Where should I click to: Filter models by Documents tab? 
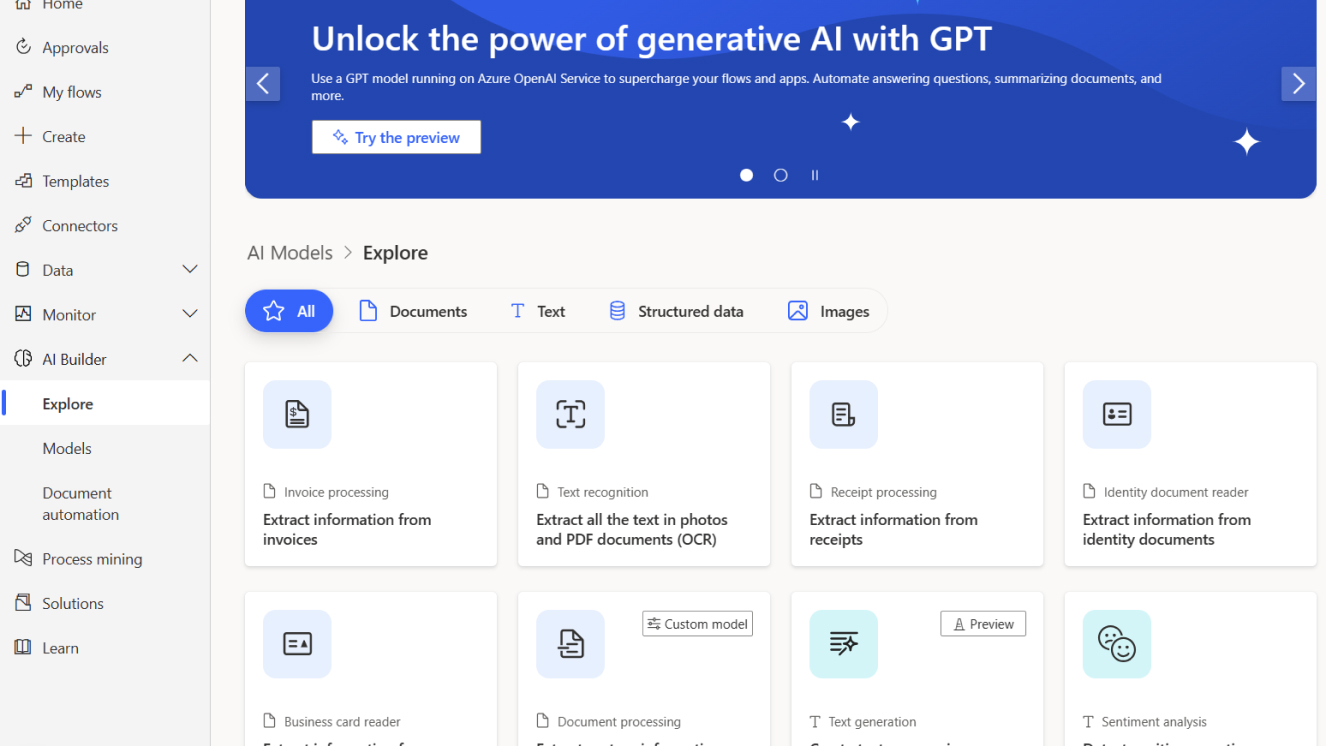pyautogui.click(x=413, y=312)
